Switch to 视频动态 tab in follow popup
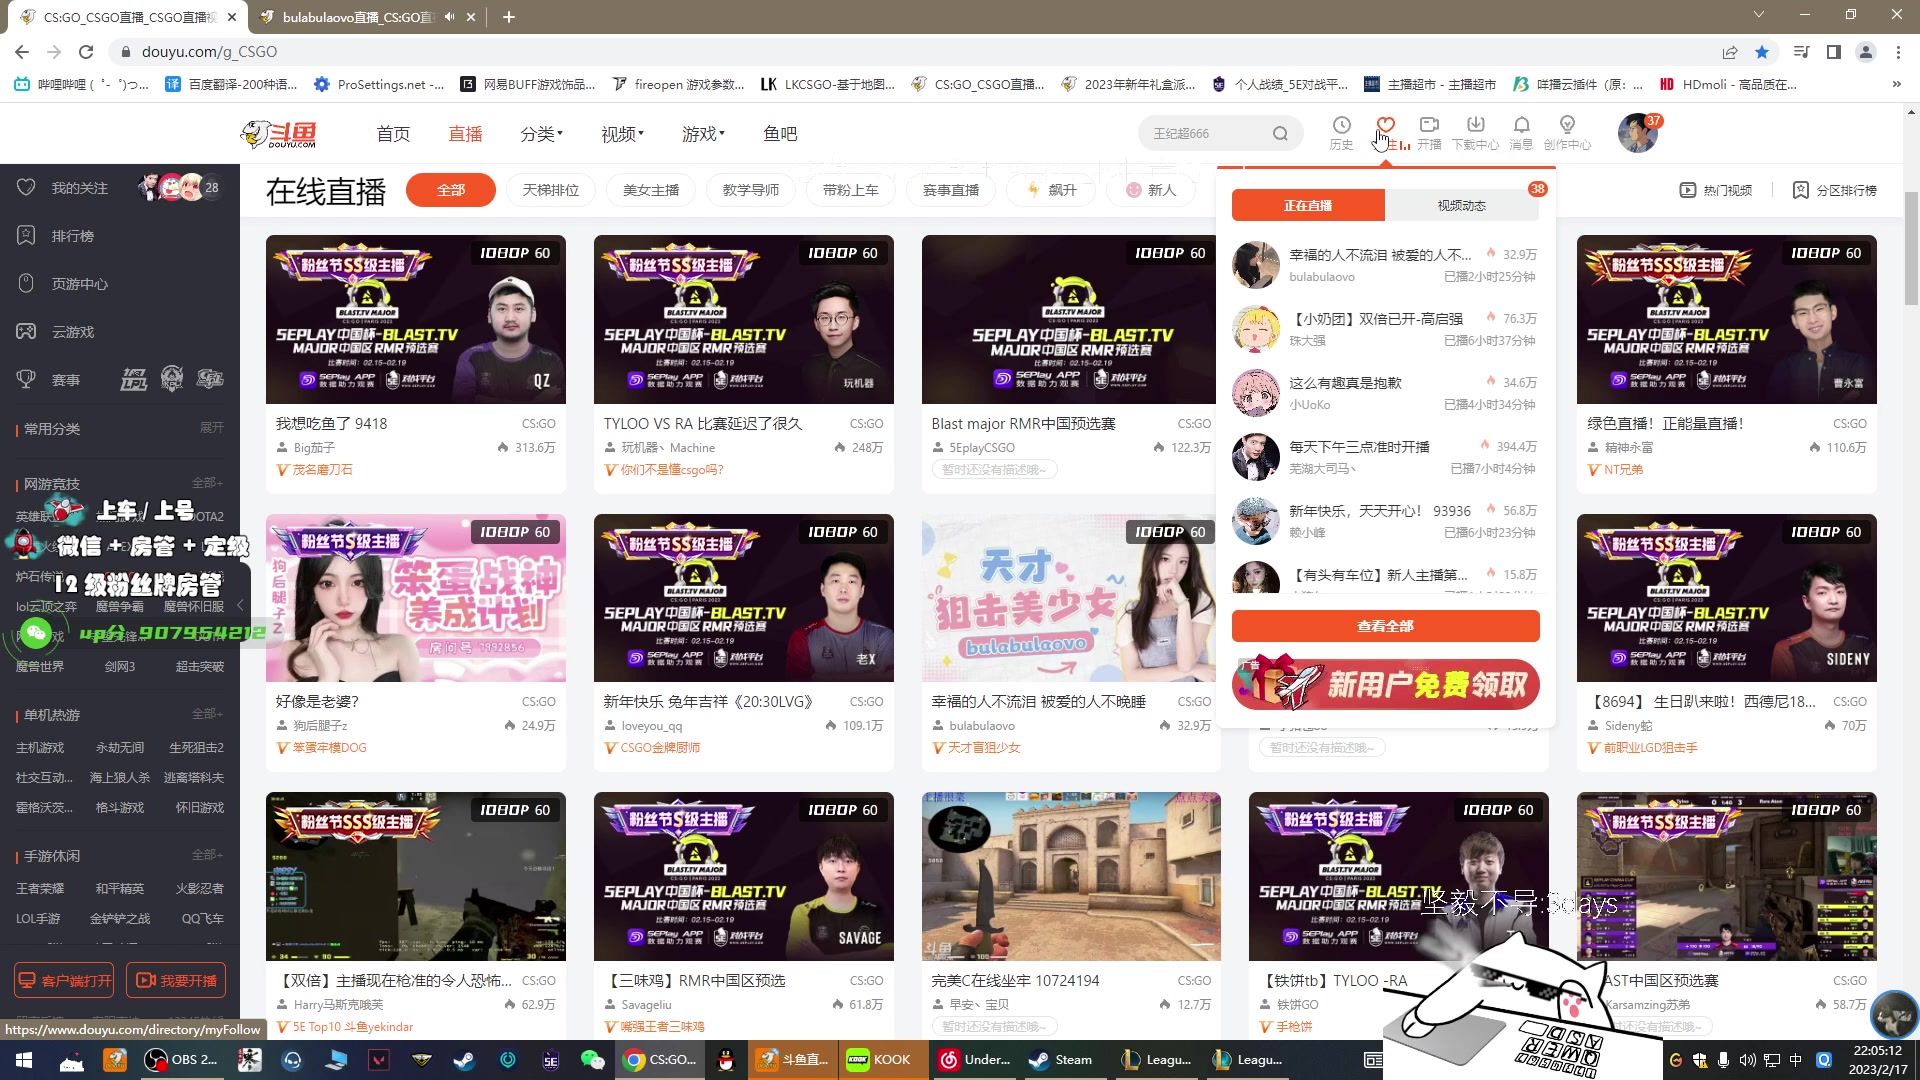This screenshot has width=1920, height=1080. tap(1462, 205)
